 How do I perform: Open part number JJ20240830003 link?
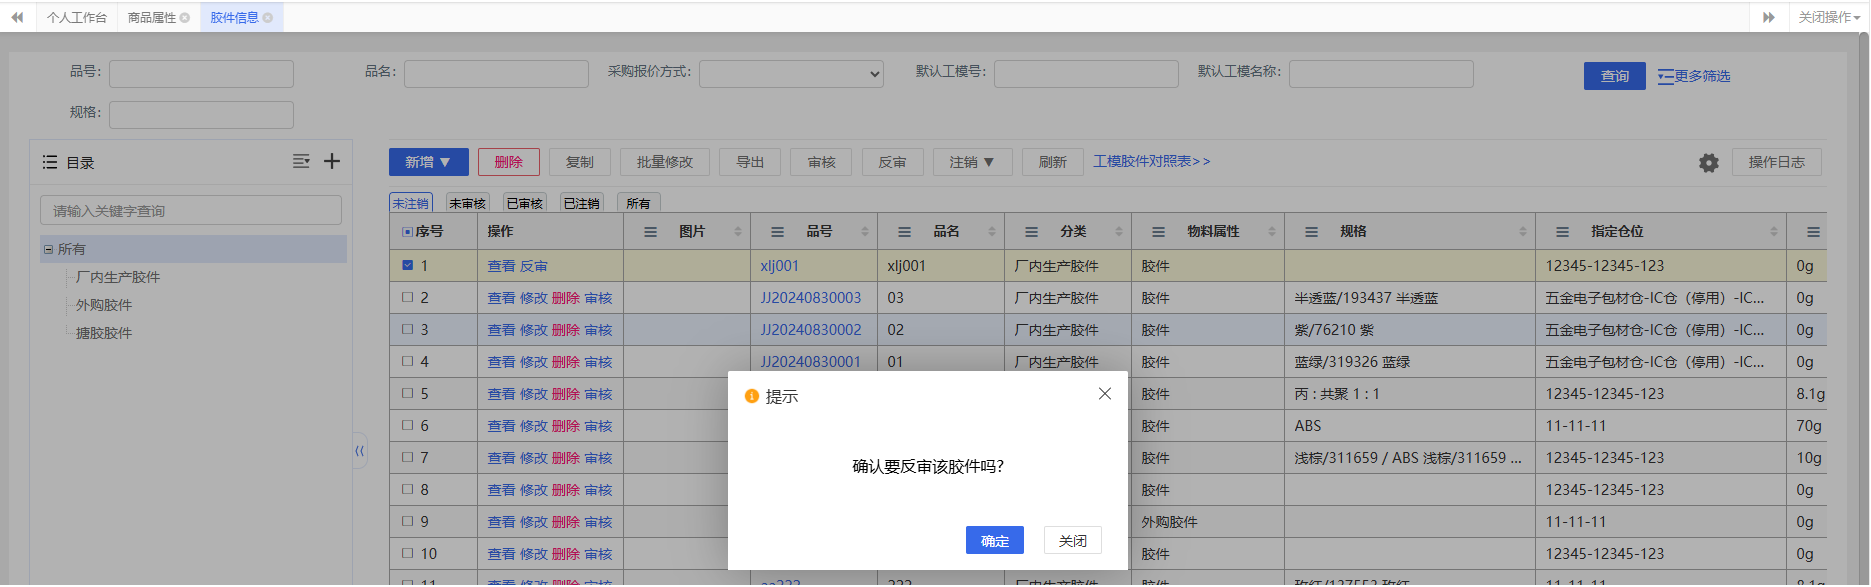(811, 298)
